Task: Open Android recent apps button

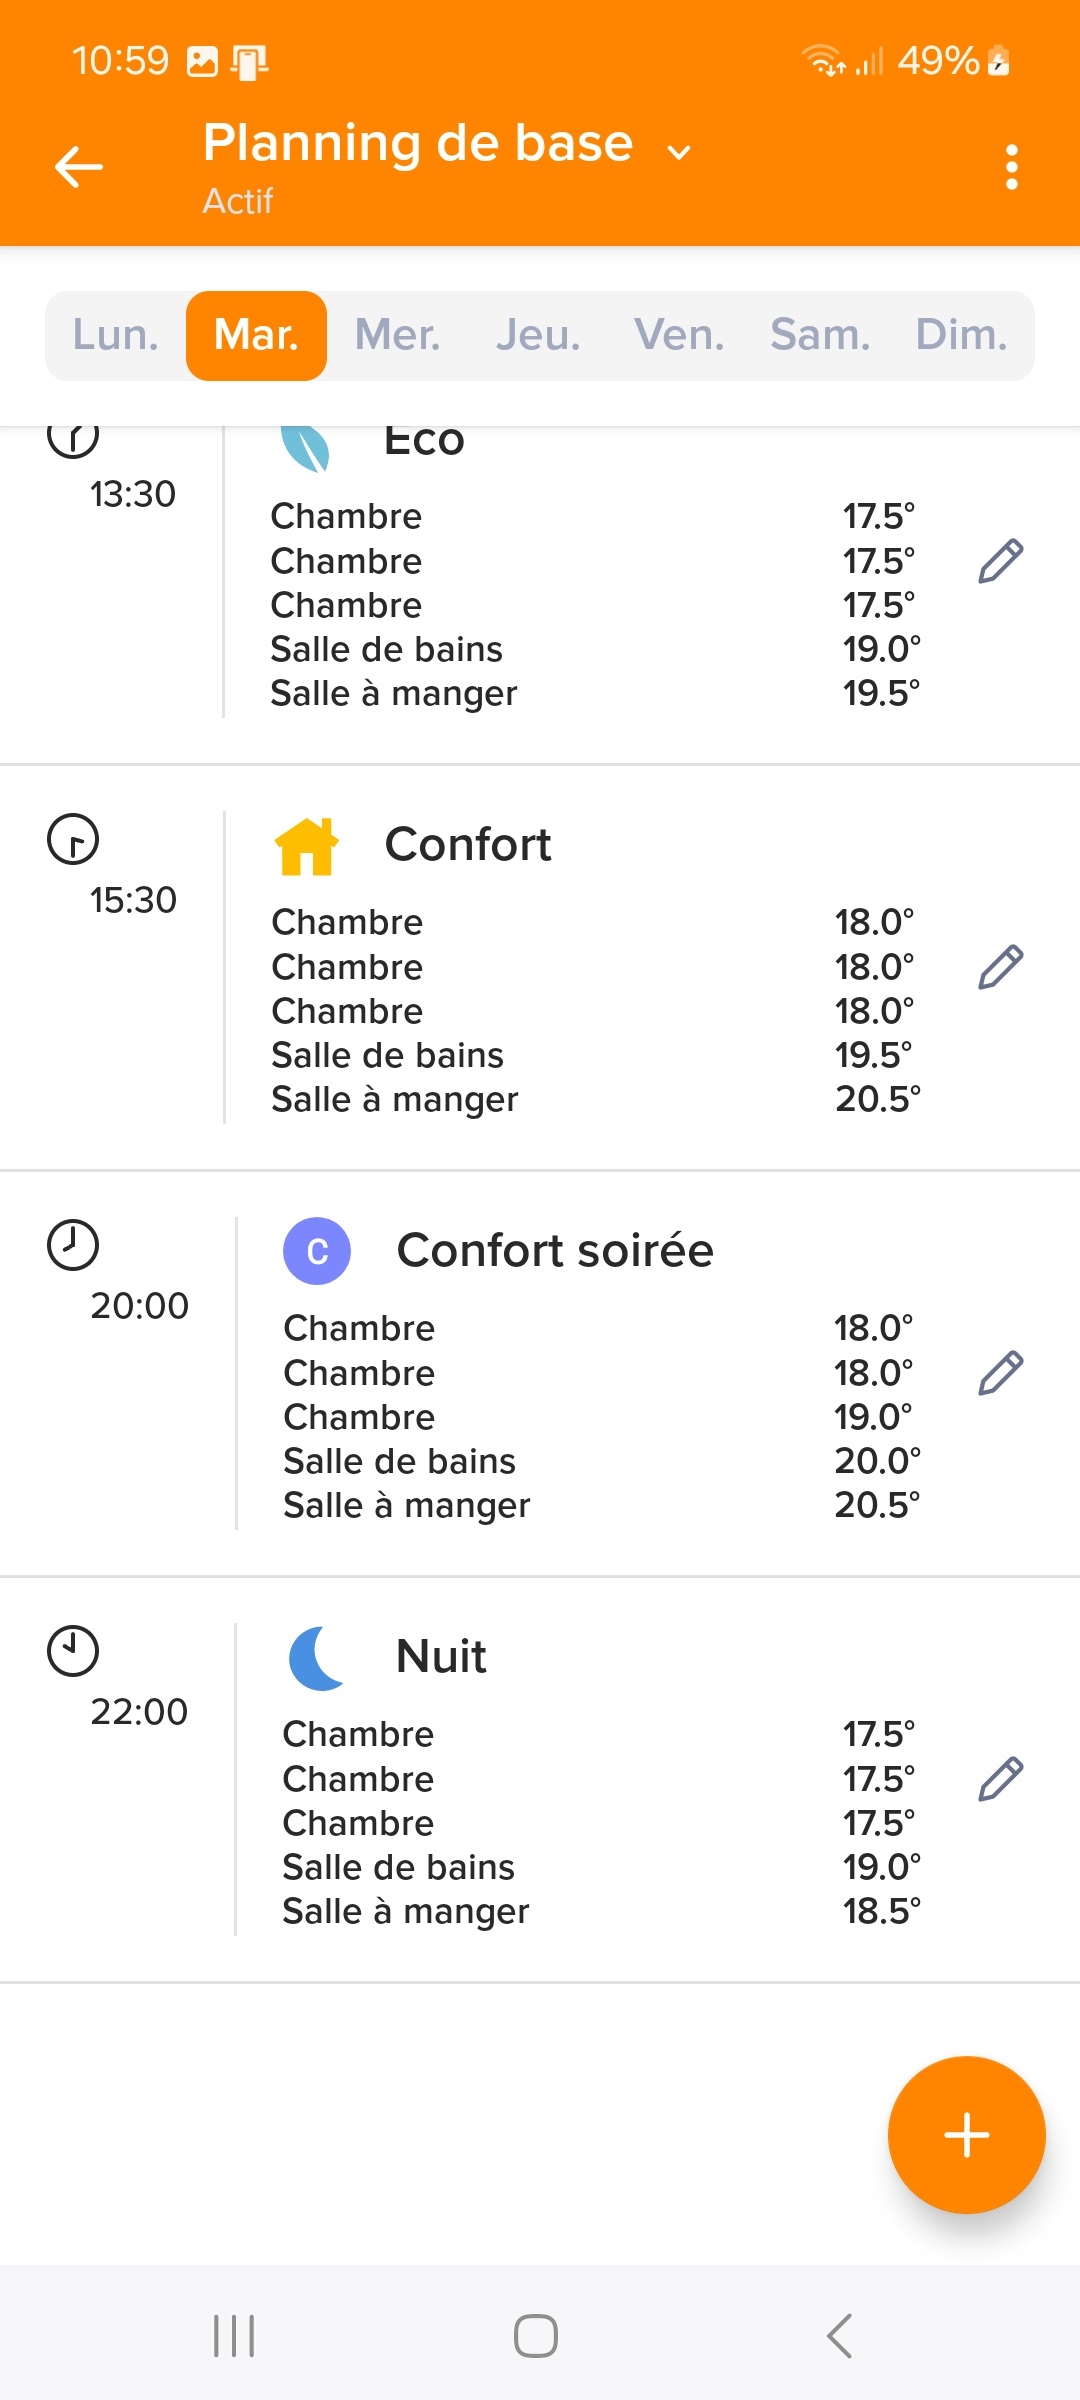Action: click(234, 2336)
